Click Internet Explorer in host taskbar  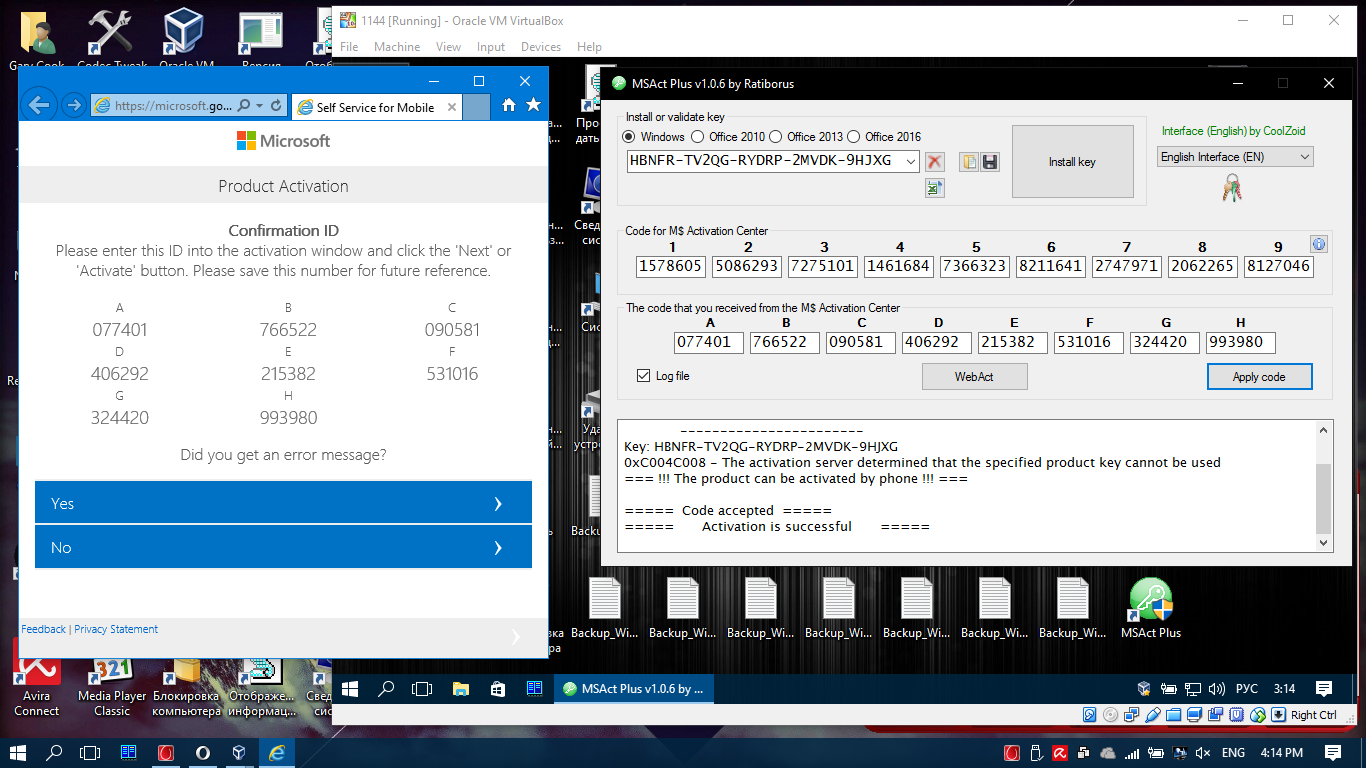click(277, 752)
